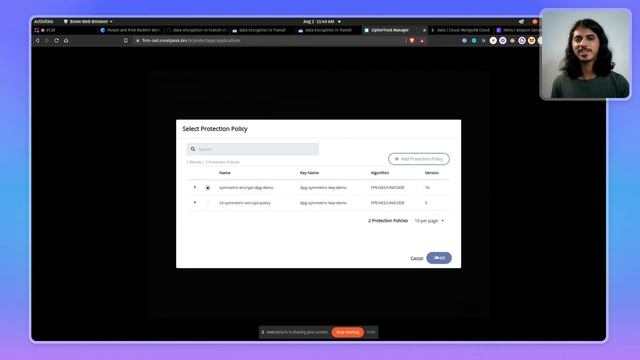
Task: Click the search magnifier icon in dialog
Action: pyautogui.click(x=193, y=149)
